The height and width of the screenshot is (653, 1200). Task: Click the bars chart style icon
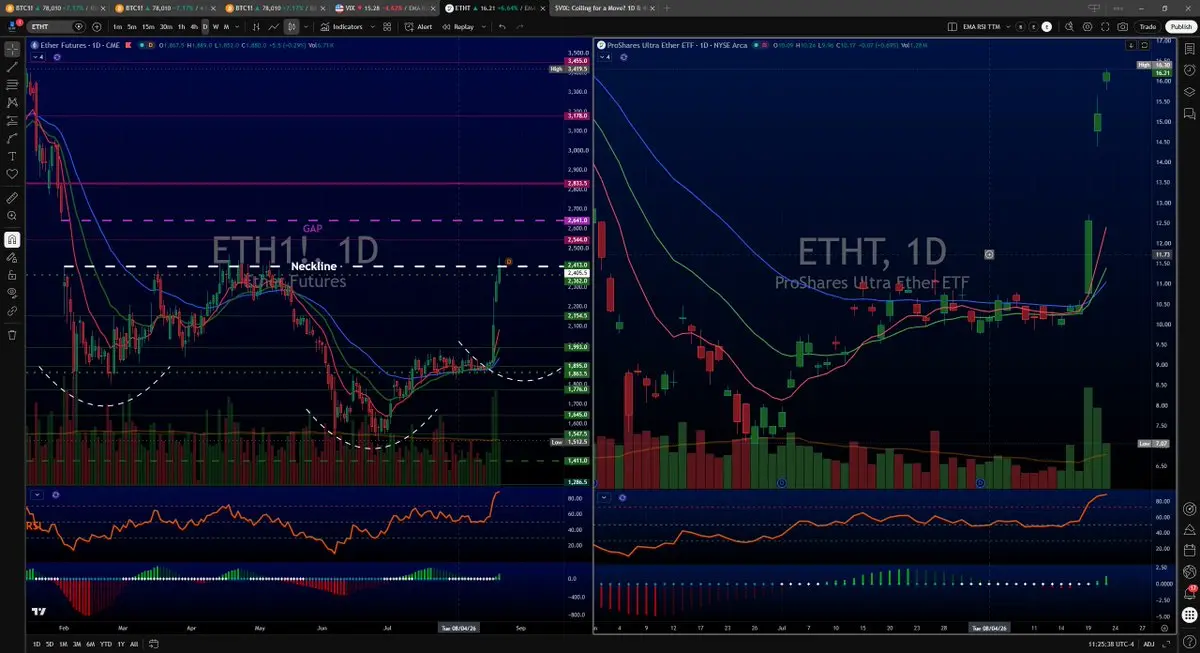(x=256, y=26)
